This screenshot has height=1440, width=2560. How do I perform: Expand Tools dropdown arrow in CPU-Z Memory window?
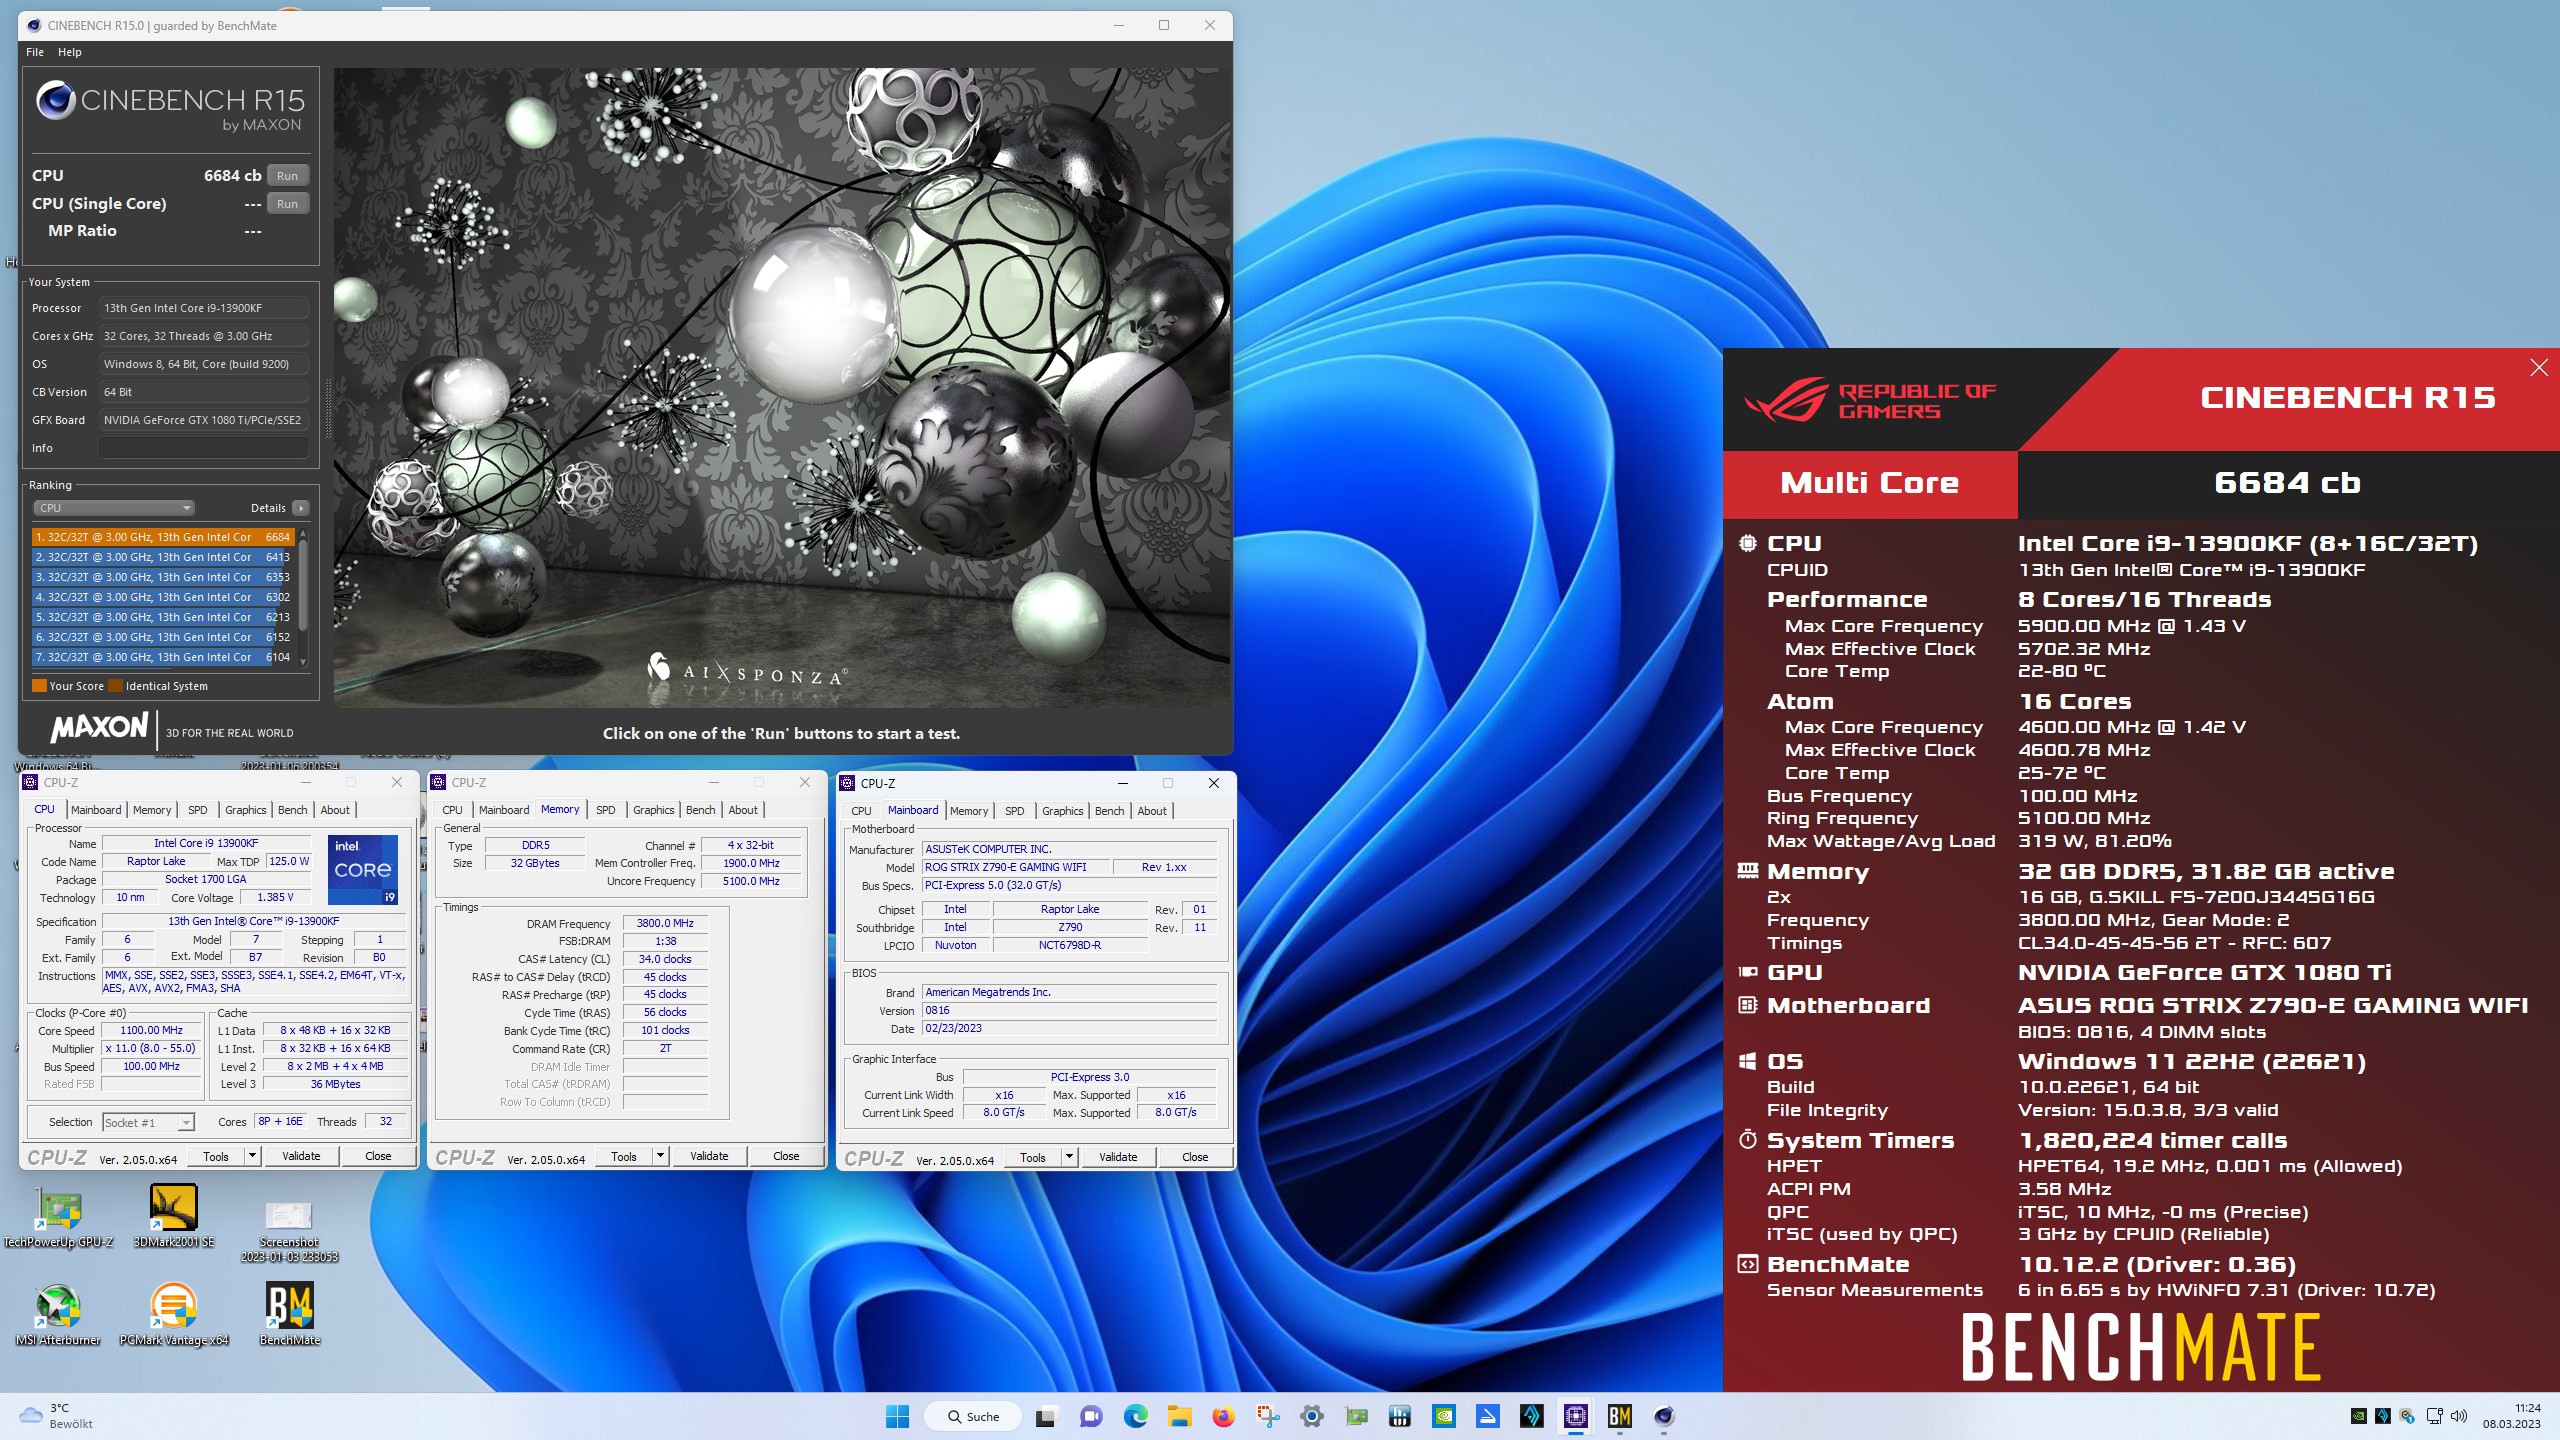[x=660, y=1156]
